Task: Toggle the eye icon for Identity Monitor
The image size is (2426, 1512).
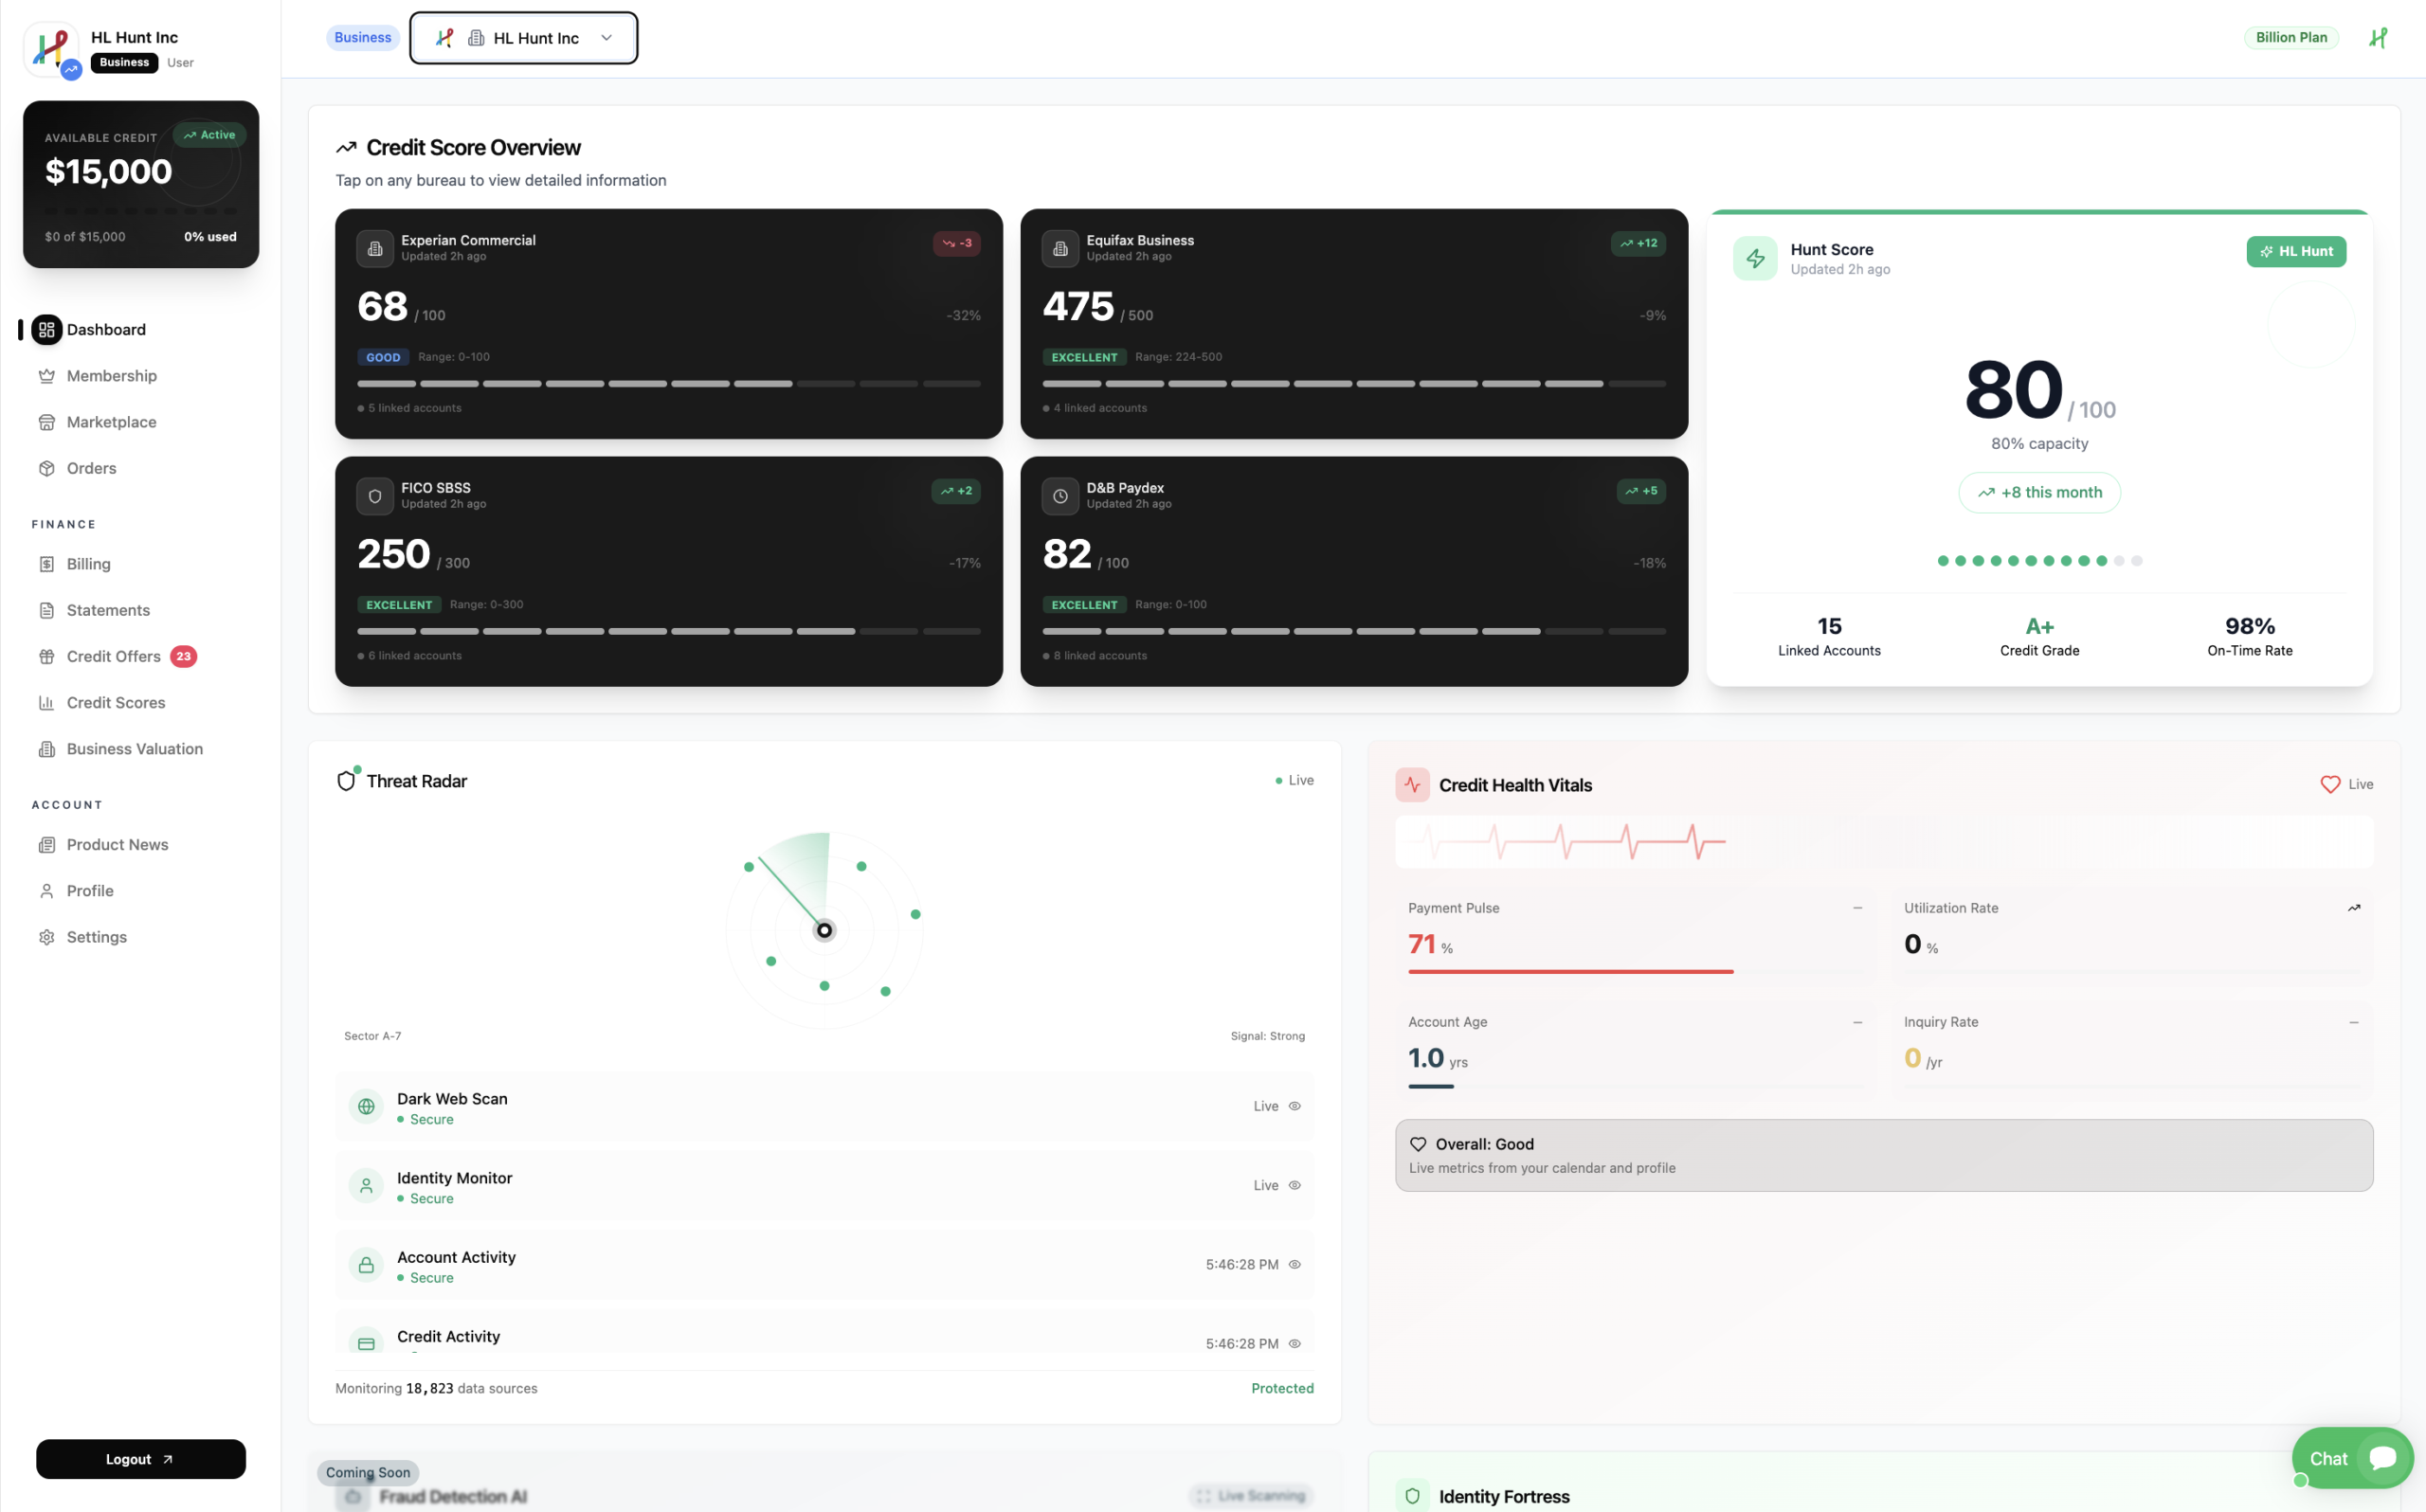Action: pyautogui.click(x=1294, y=1185)
